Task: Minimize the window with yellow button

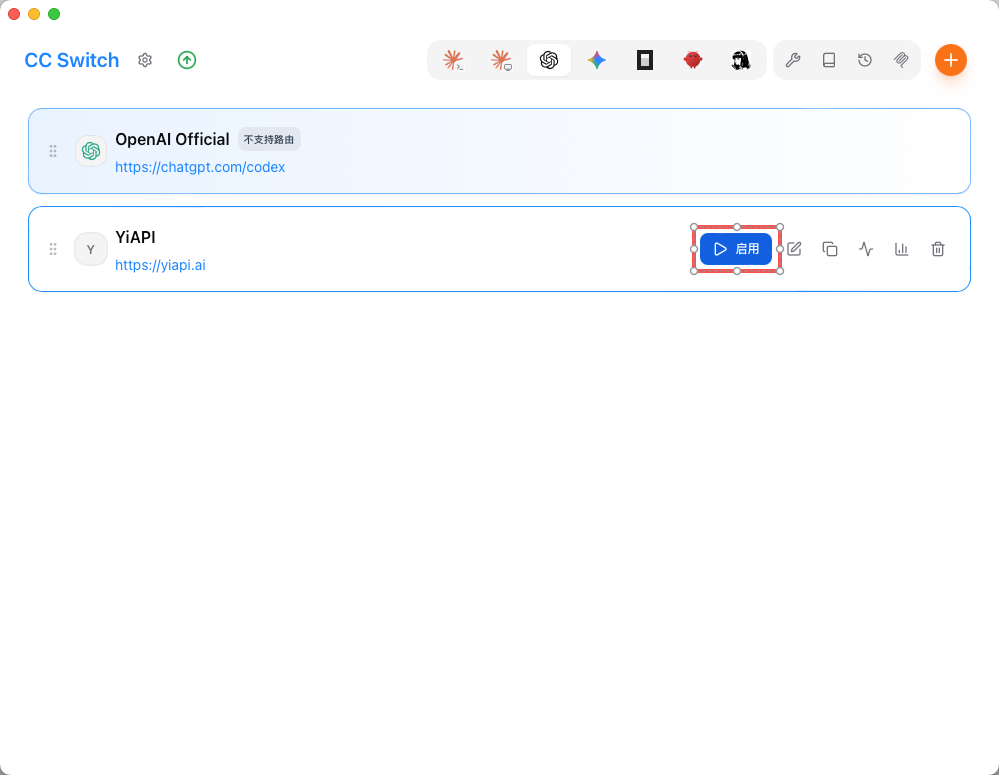Action: click(x=34, y=14)
